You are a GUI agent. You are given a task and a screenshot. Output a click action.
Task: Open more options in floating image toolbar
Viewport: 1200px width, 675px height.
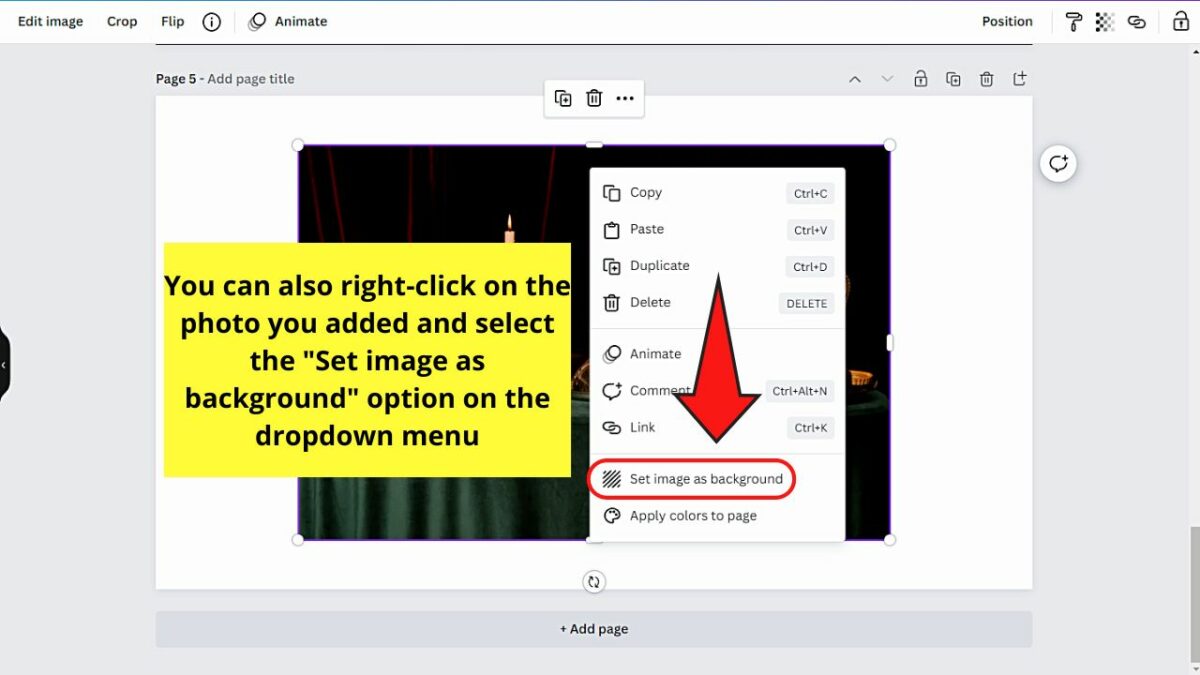click(625, 98)
